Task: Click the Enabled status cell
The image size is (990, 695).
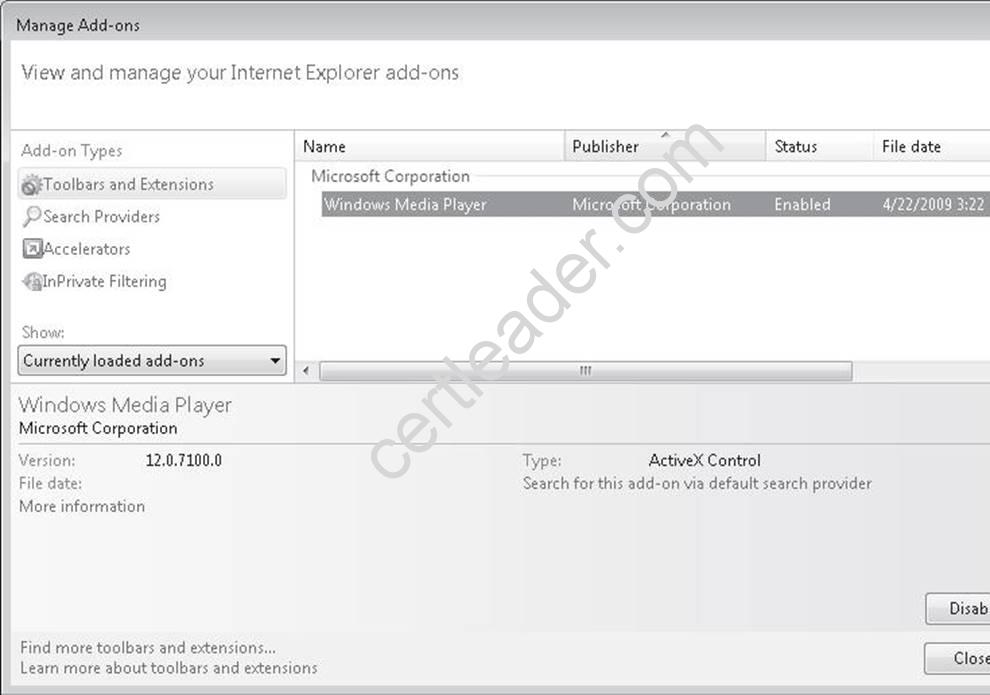Action: click(x=802, y=205)
